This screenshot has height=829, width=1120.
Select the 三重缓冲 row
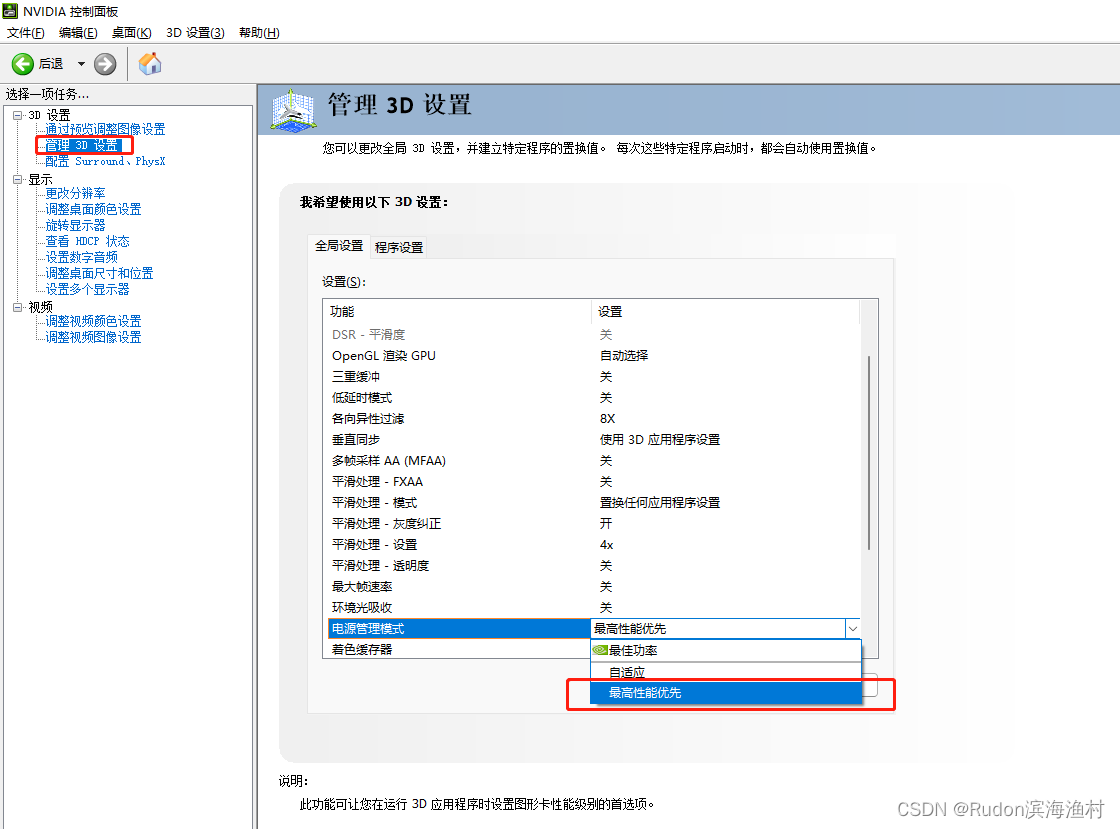[594, 376]
